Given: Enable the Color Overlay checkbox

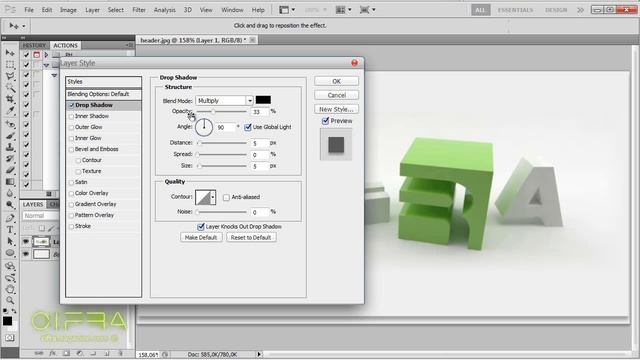Looking at the screenshot, I should coord(71,193).
